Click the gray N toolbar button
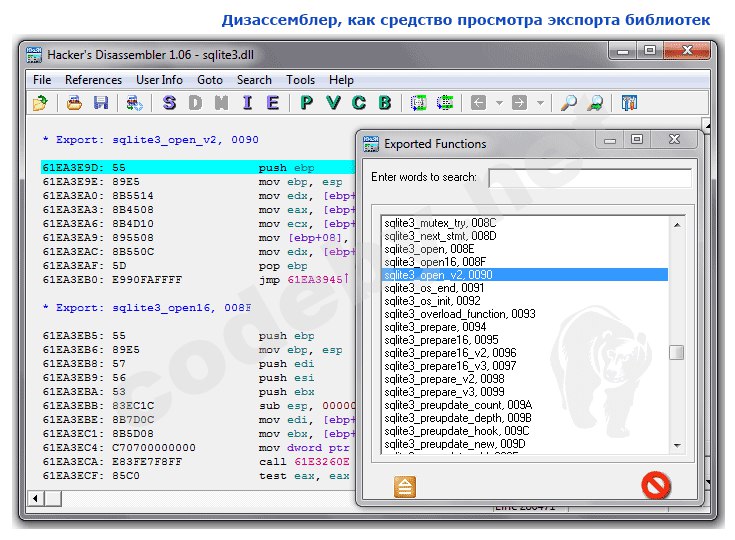 coord(221,103)
